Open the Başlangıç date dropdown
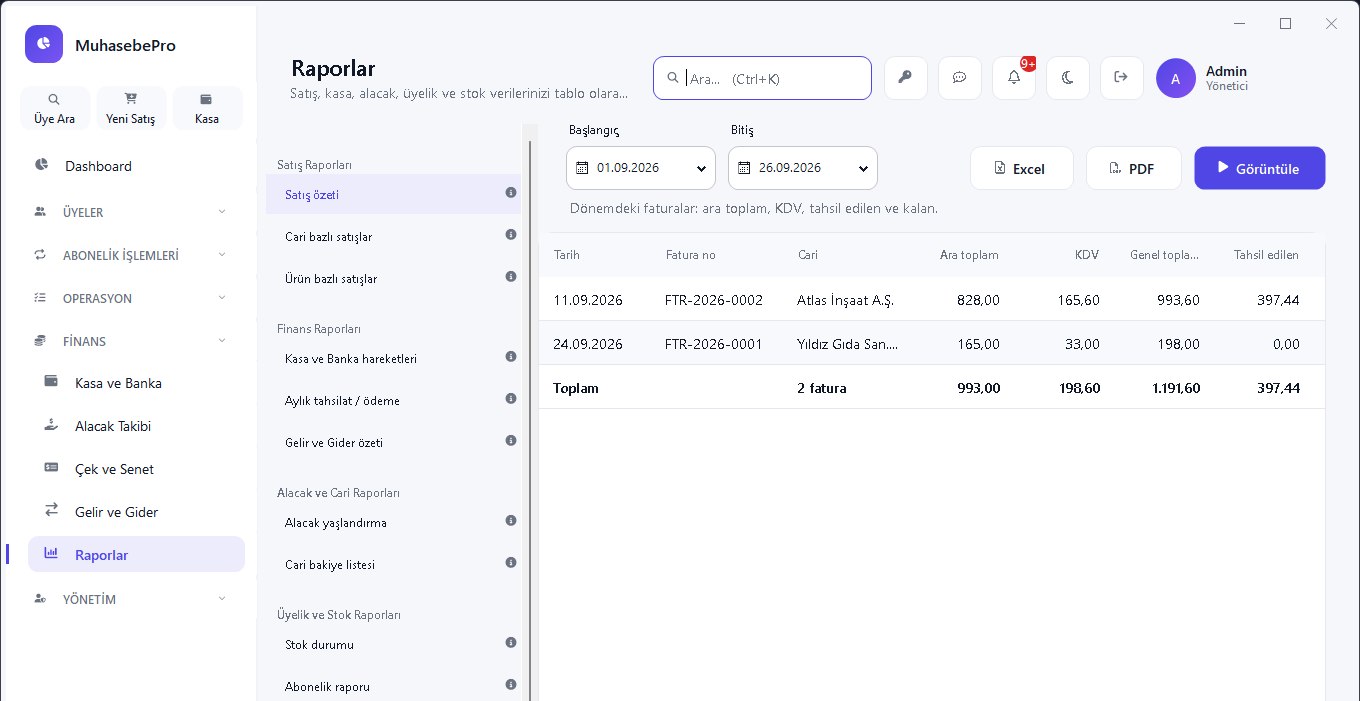The image size is (1360, 701). (x=641, y=168)
